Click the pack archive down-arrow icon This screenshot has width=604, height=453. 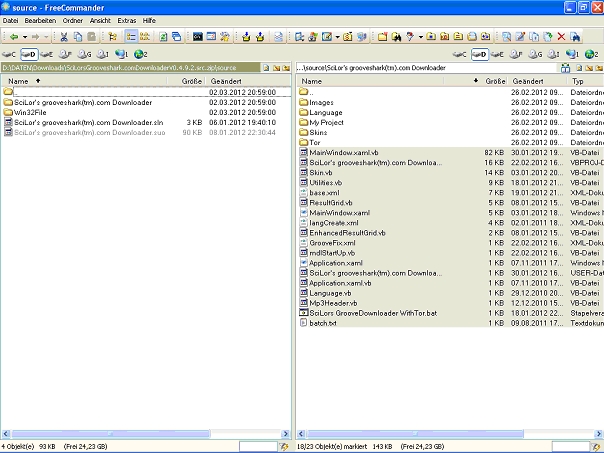click(x=246, y=37)
